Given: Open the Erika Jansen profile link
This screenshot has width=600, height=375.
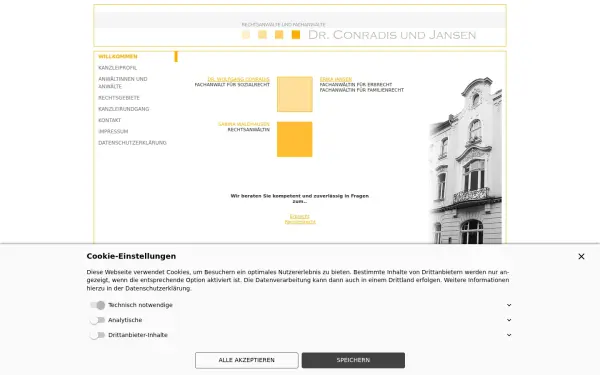Looking at the screenshot, I should coord(336,79).
